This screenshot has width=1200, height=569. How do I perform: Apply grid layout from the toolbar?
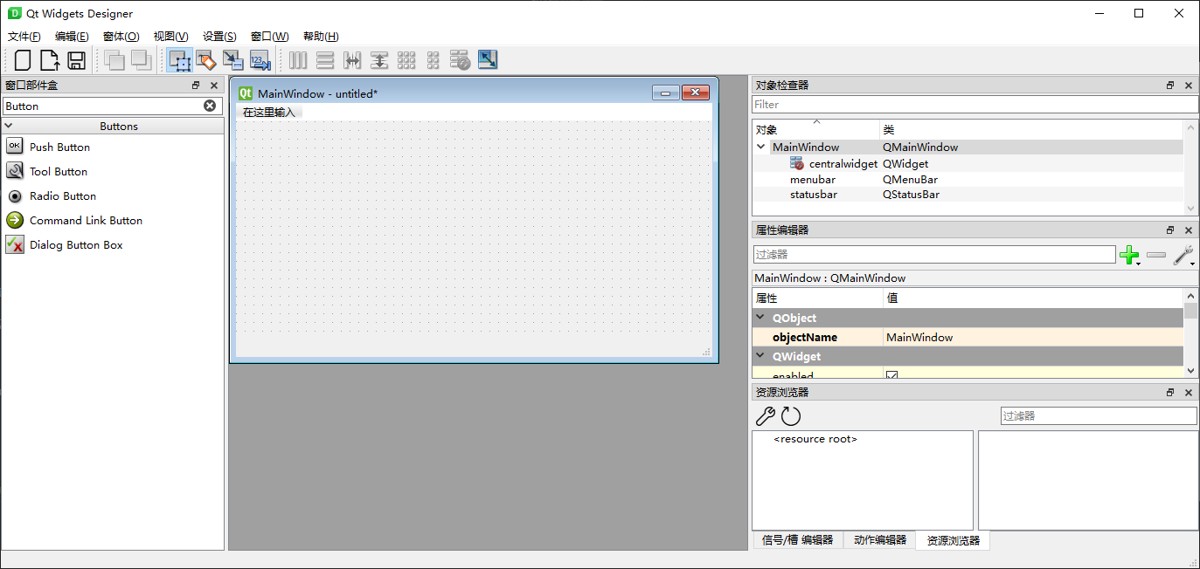pos(406,60)
